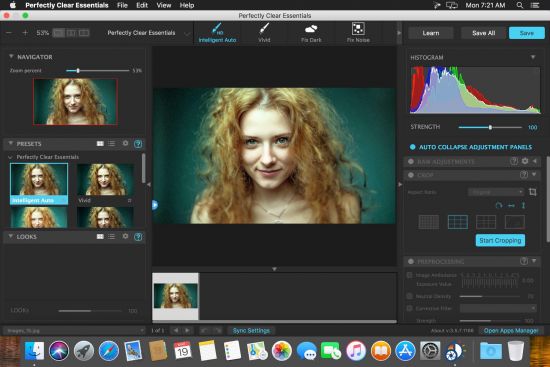The image size is (550, 367).
Task: Click the Learn button
Action: [x=431, y=33]
